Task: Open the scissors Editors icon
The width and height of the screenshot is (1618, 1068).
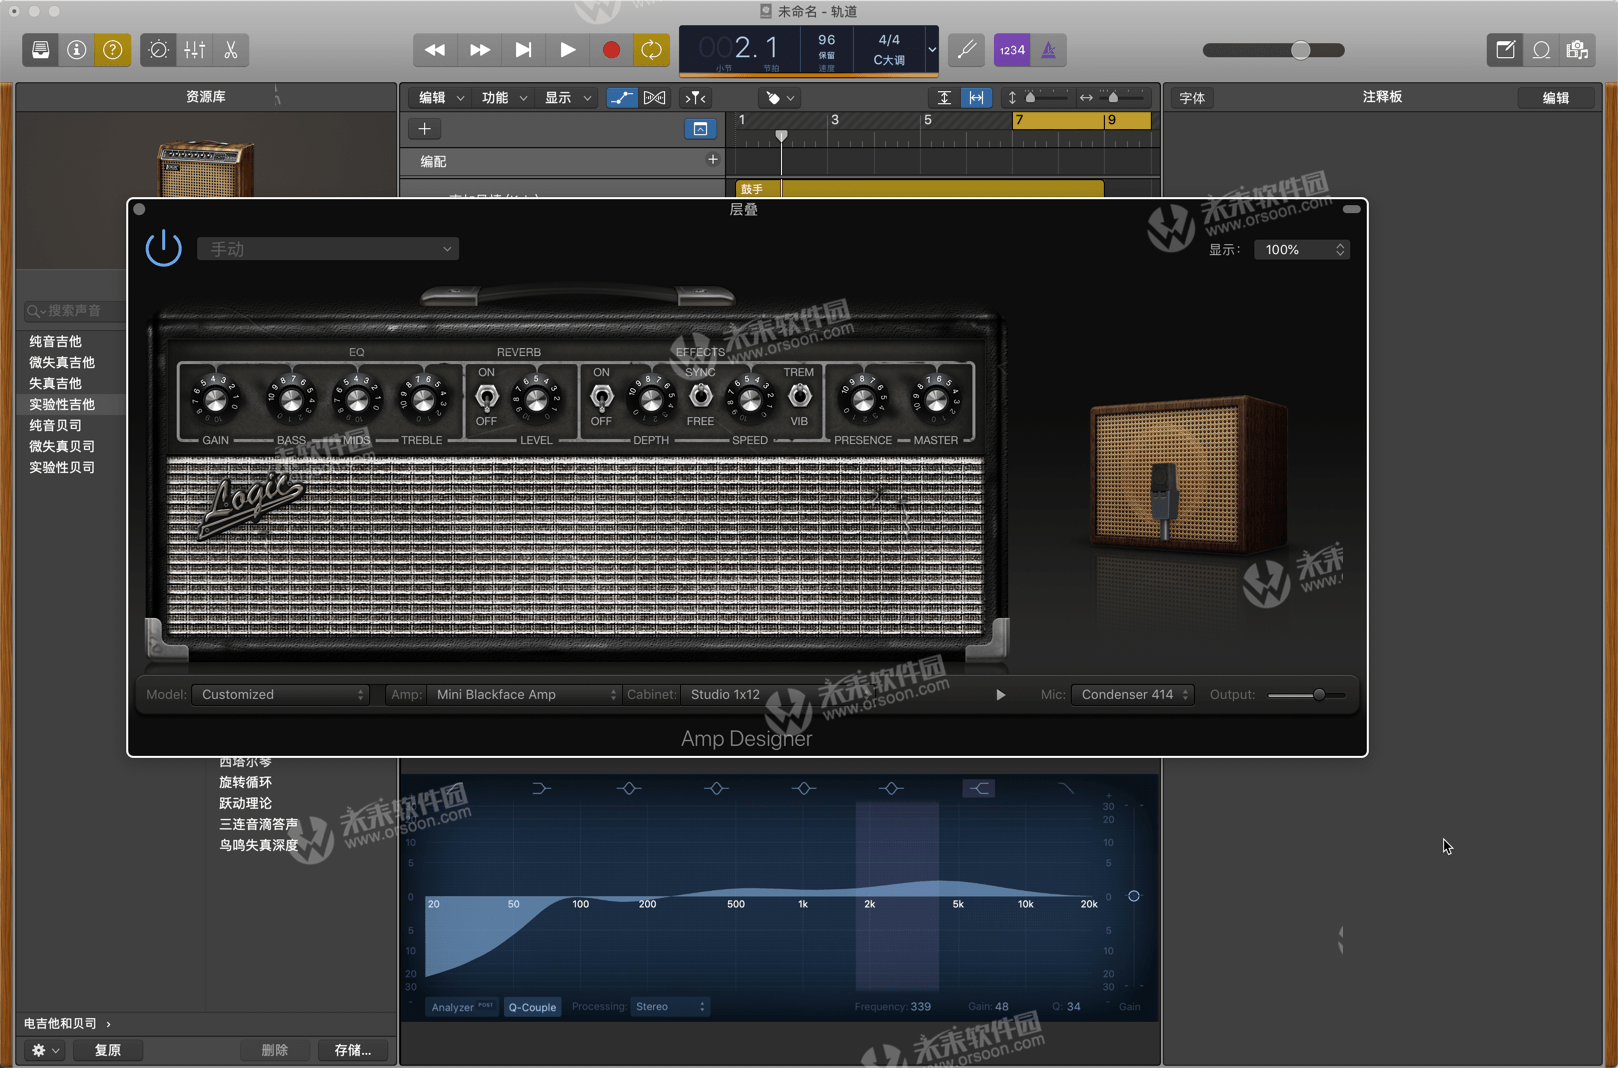Action: tap(231, 50)
